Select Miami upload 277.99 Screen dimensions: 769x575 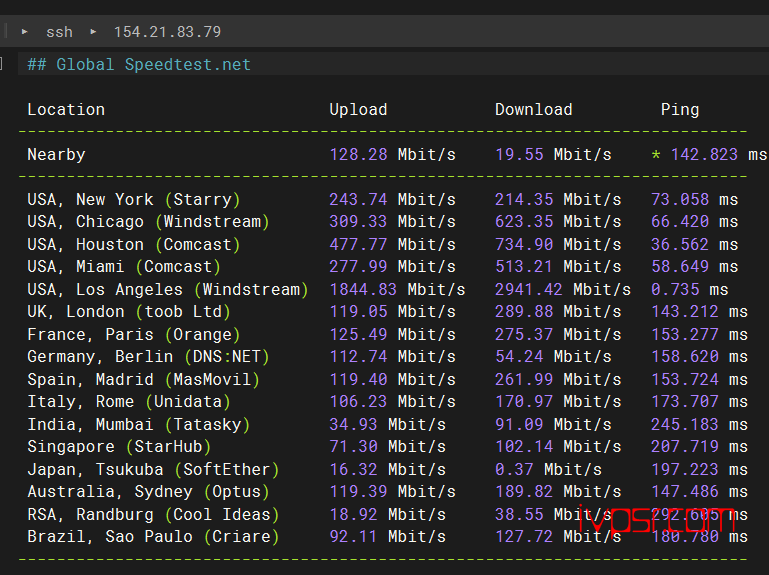pos(358,266)
